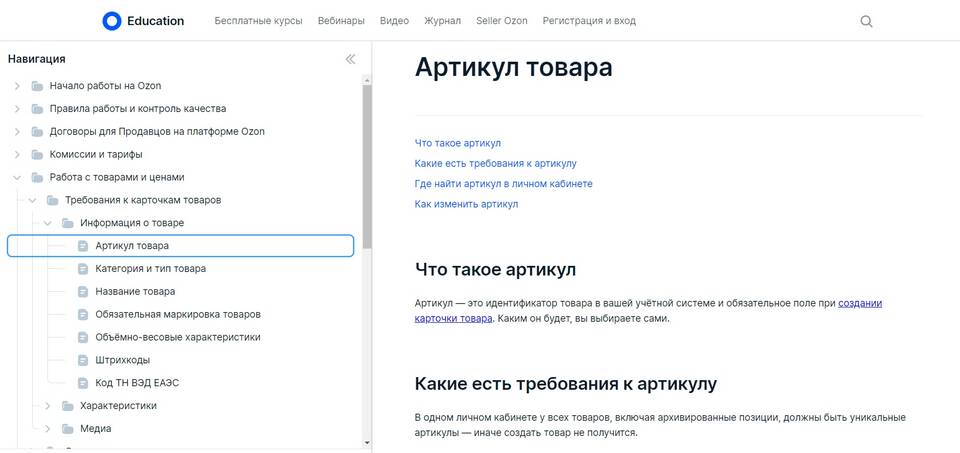Open Регистрация и вход in the top menu

pos(589,21)
